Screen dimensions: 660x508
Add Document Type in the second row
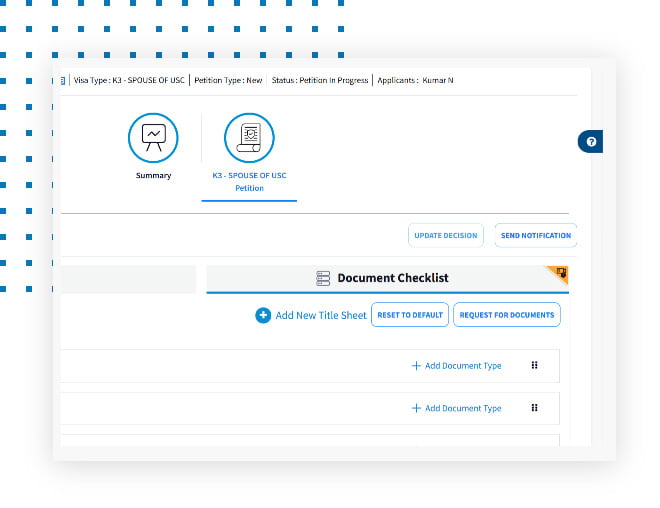pos(457,408)
